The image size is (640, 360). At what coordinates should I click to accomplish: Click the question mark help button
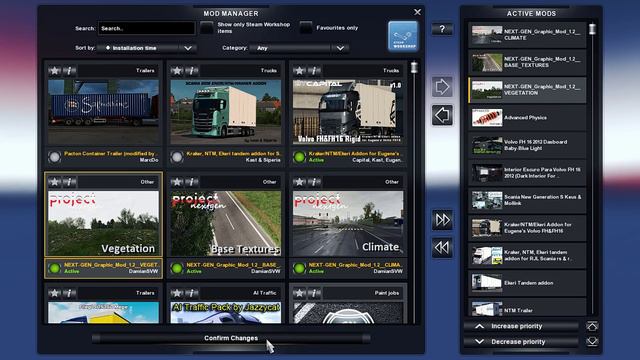(442, 29)
